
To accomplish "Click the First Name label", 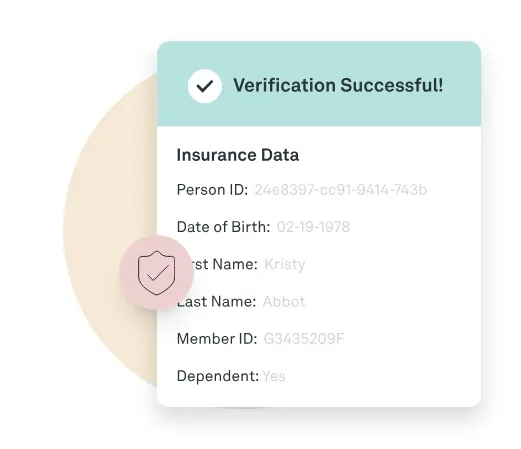I will (x=223, y=264).
